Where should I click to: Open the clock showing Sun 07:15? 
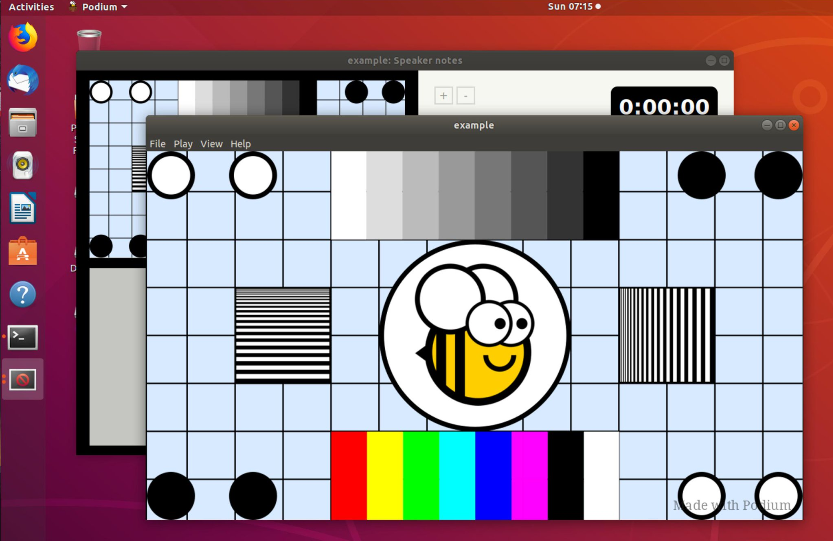[574, 7]
